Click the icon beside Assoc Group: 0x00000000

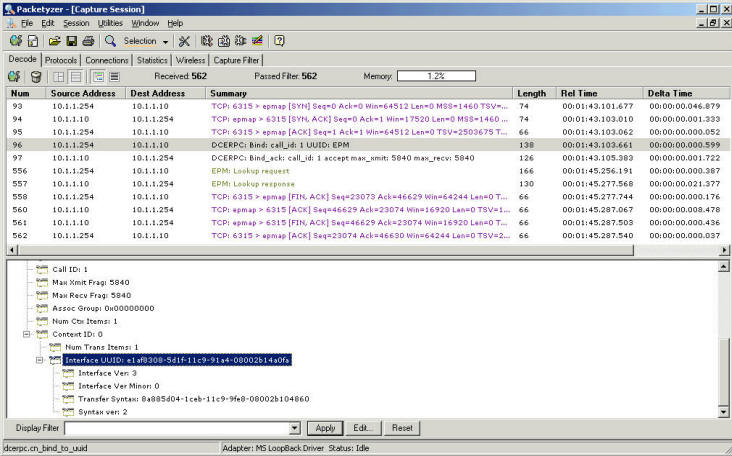pyautogui.click(x=42, y=308)
